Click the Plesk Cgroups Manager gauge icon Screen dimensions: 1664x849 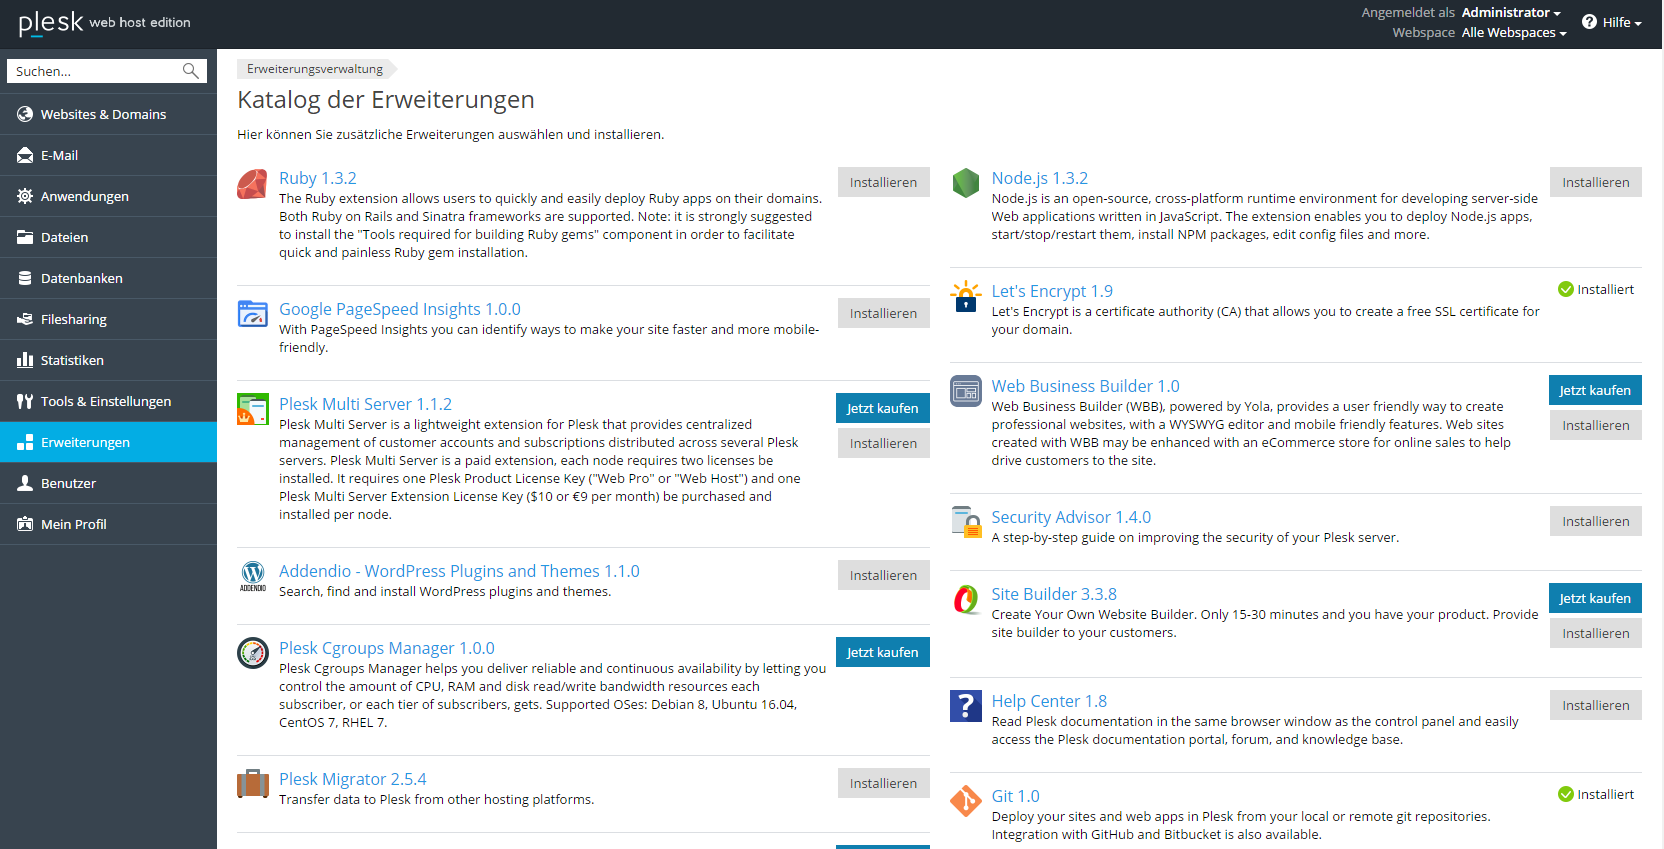coord(252,653)
